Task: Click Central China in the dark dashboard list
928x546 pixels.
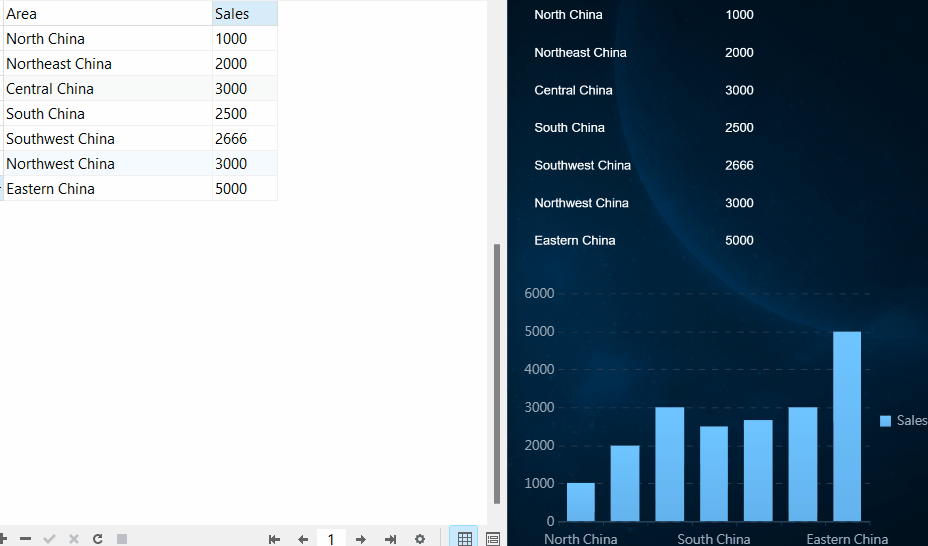Action: [573, 90]
